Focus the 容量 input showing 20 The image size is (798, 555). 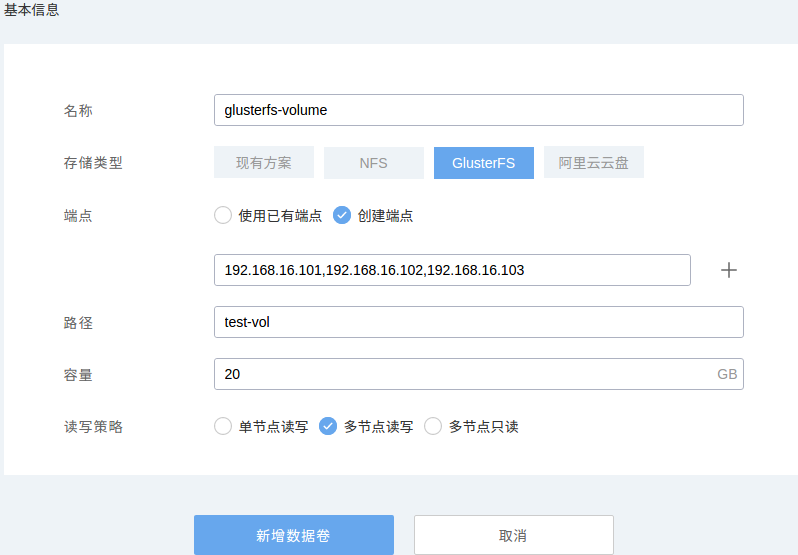460,374
